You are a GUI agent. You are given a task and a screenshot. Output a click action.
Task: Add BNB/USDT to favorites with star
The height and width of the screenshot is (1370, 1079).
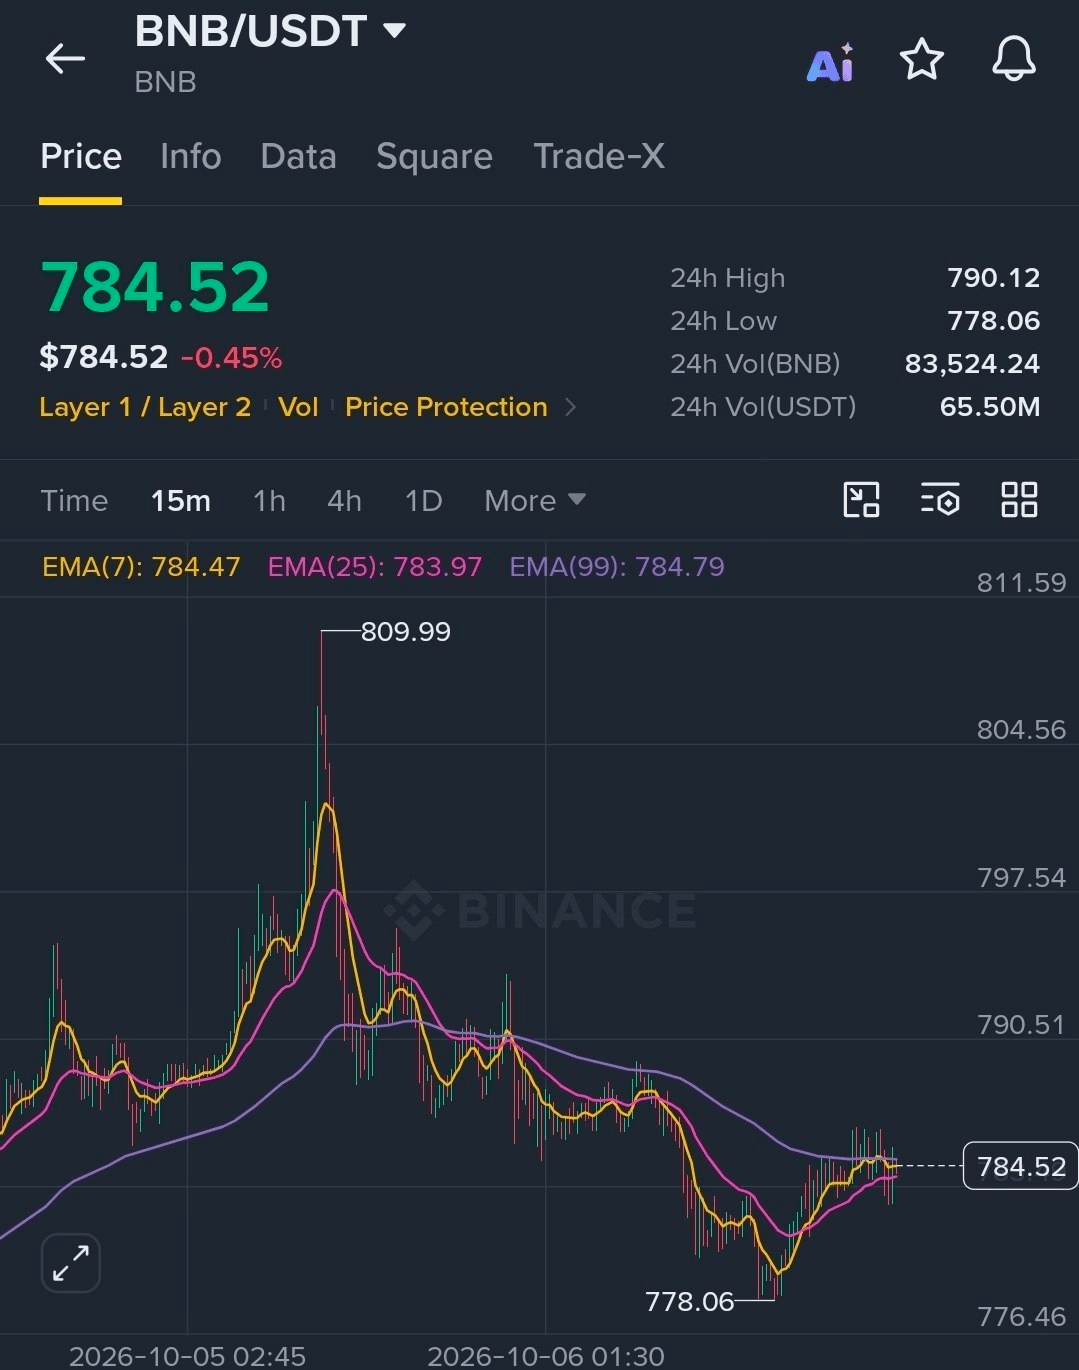(921, 59)
